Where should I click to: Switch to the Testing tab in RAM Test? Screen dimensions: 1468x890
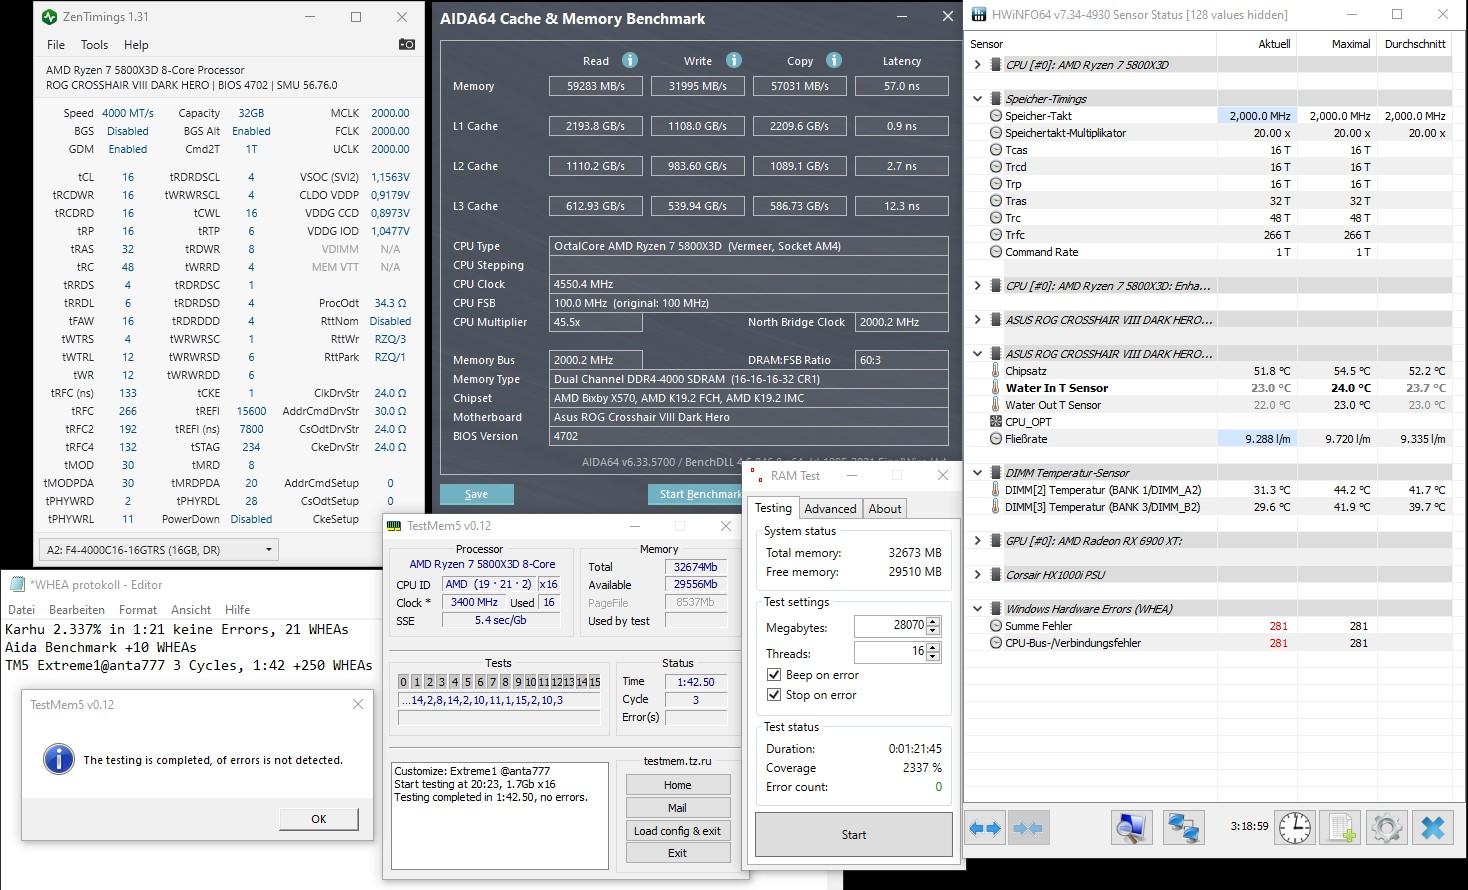773,508
